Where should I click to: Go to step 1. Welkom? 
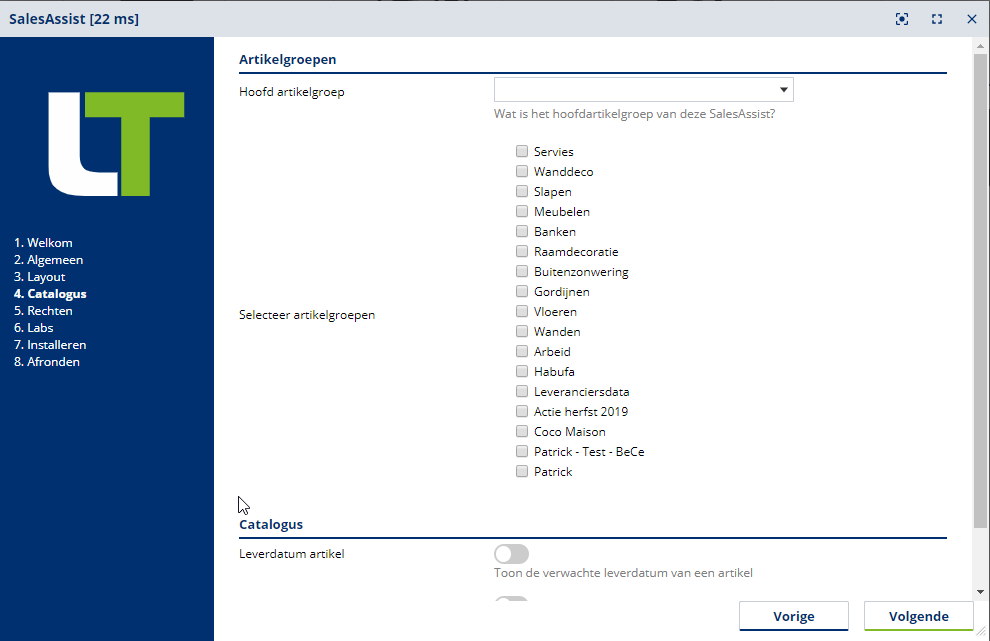click(43, 243)
